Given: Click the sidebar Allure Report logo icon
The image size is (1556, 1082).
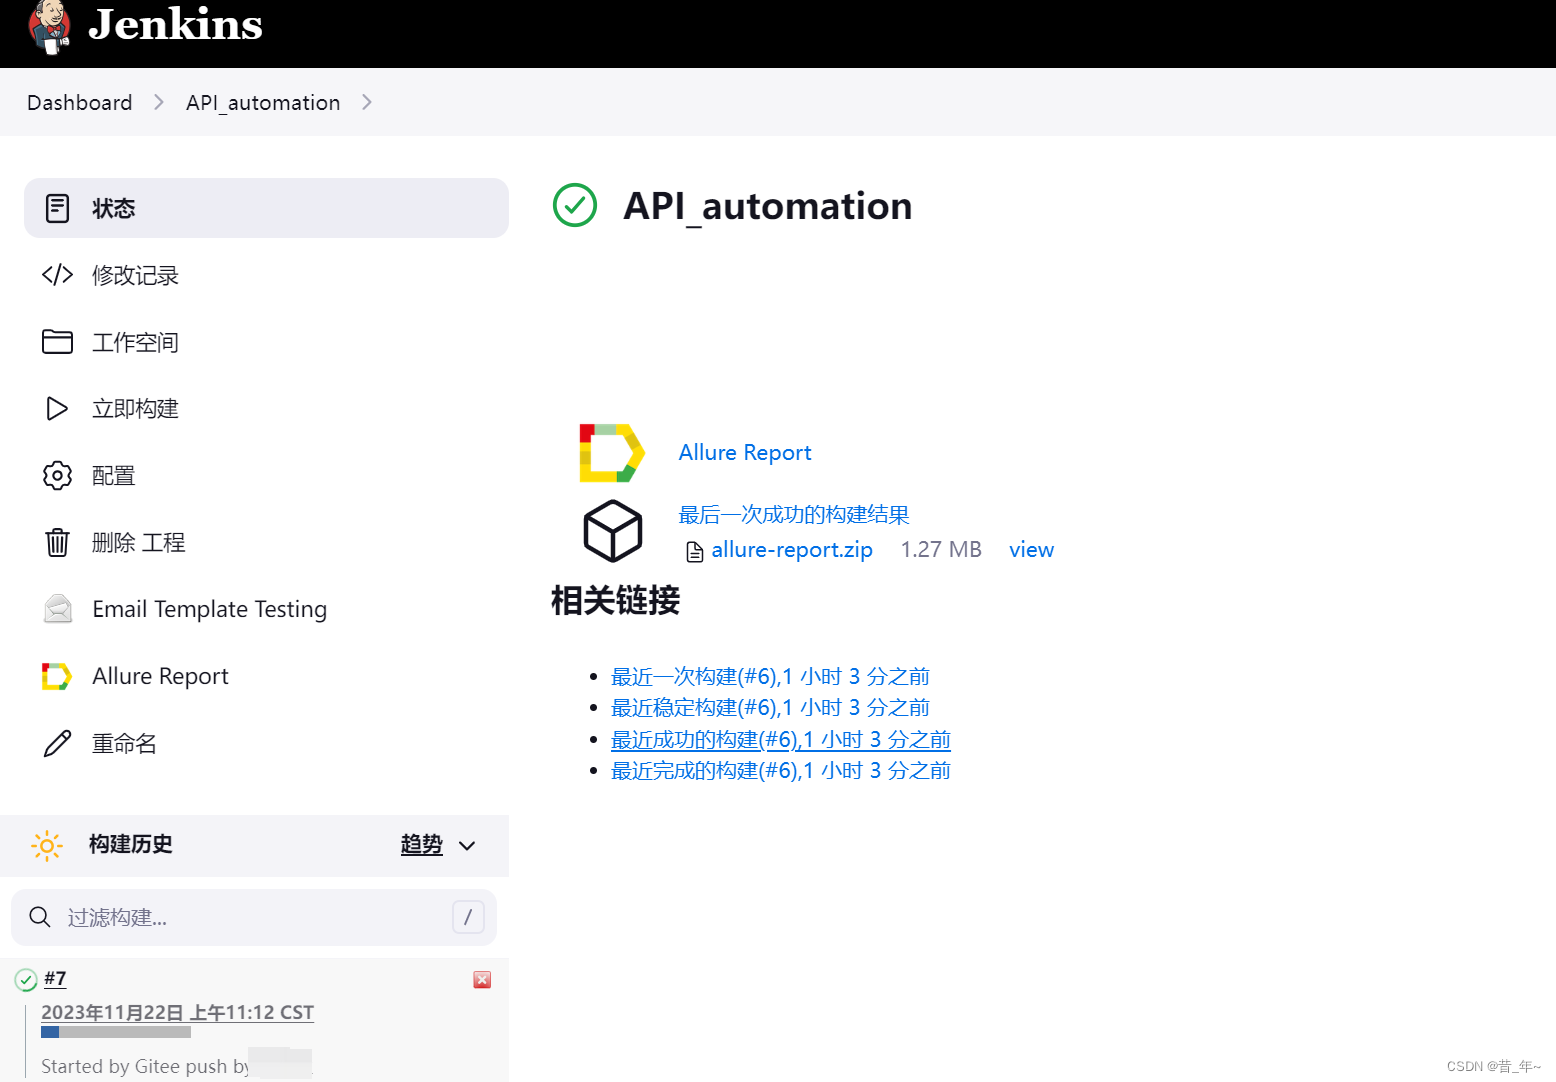Looking at the screenshot, I should click(x=57, y=676).
